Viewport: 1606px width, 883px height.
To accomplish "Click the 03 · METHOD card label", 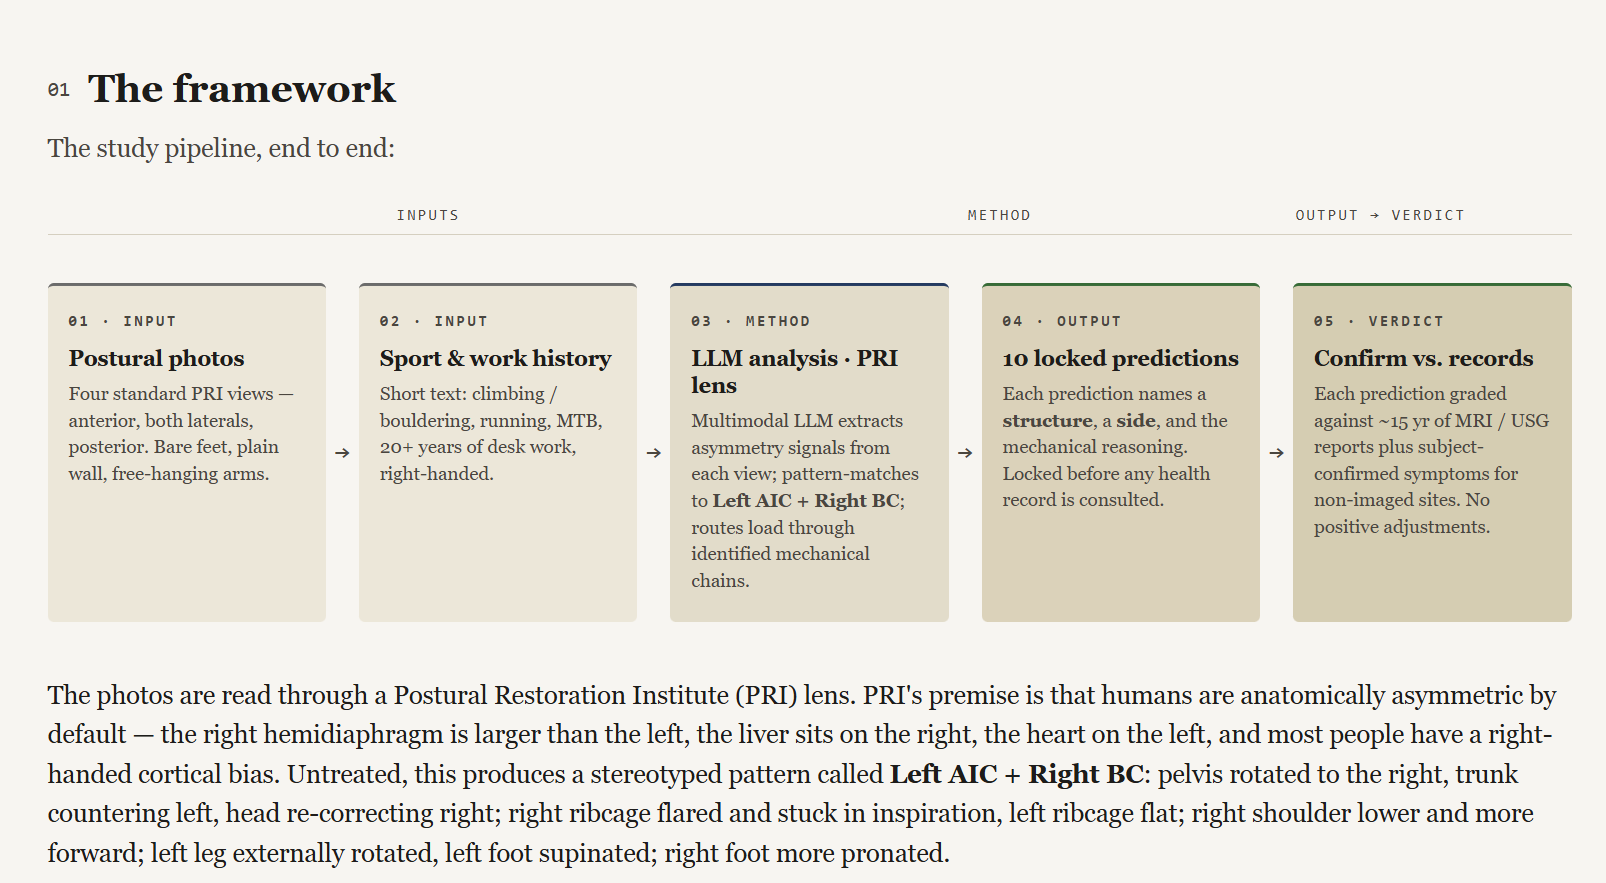I will click(x=751, y=321).
